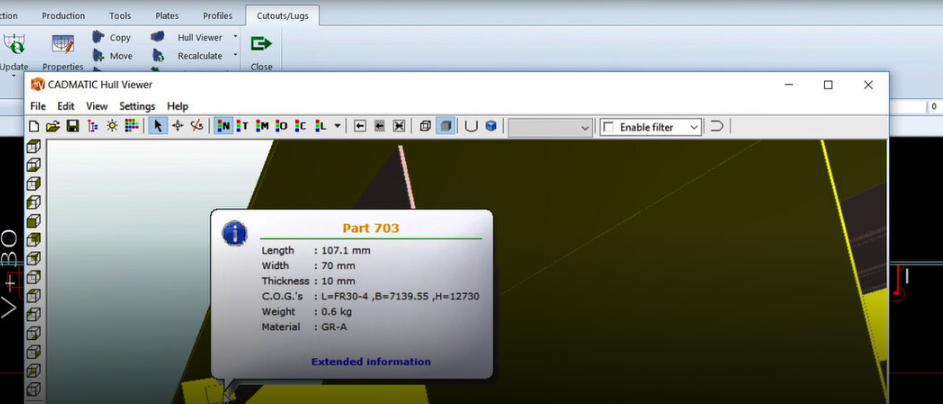Toggle the T color mode button
Screen dimensions: 943x404
click(242, 126)
